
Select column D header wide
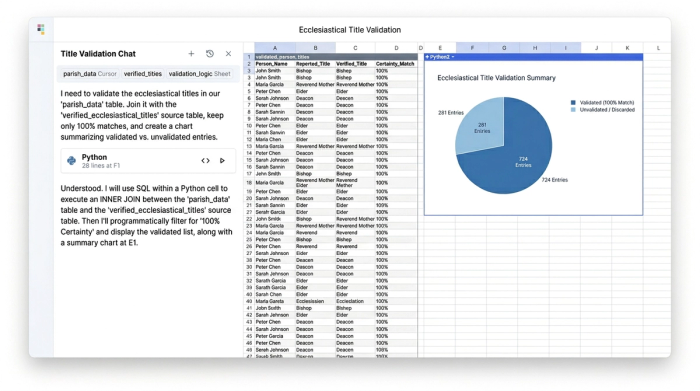(x=396, y=48)
